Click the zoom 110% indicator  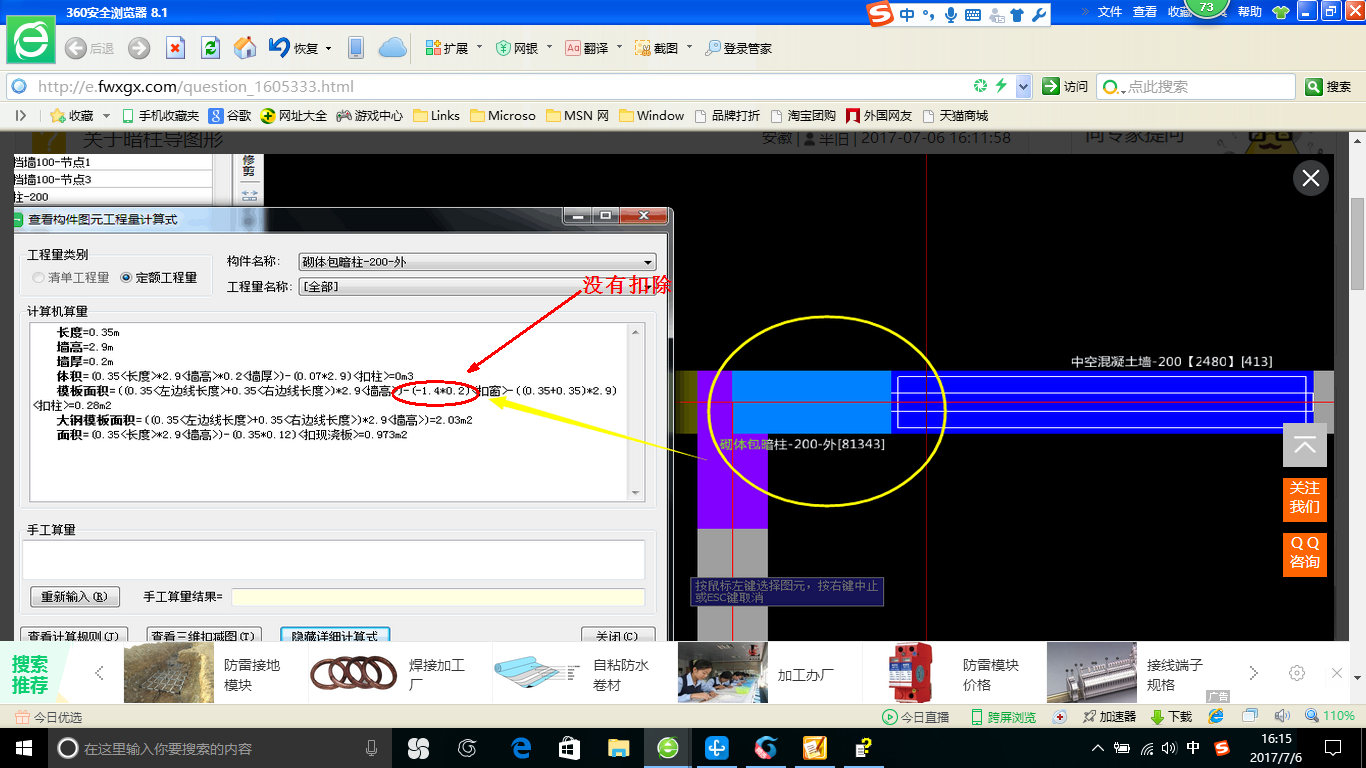pos(1329,716)
